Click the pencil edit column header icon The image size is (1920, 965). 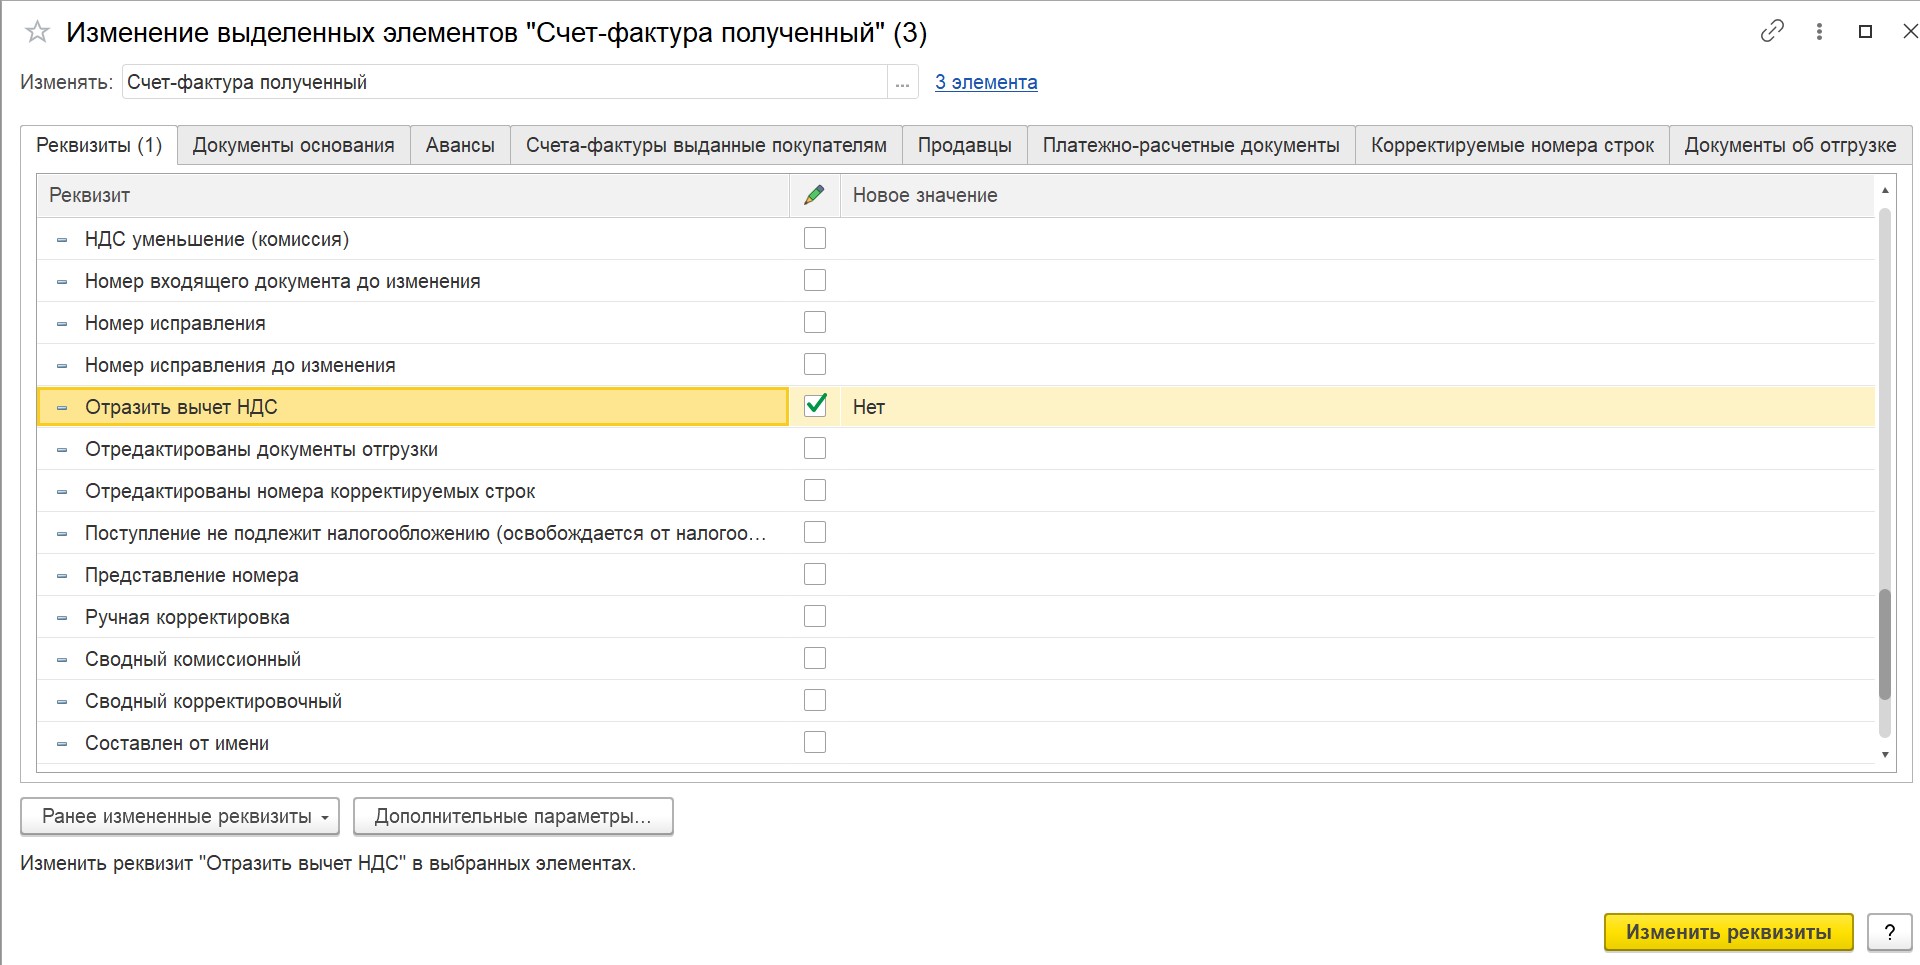tap(814, 195)
